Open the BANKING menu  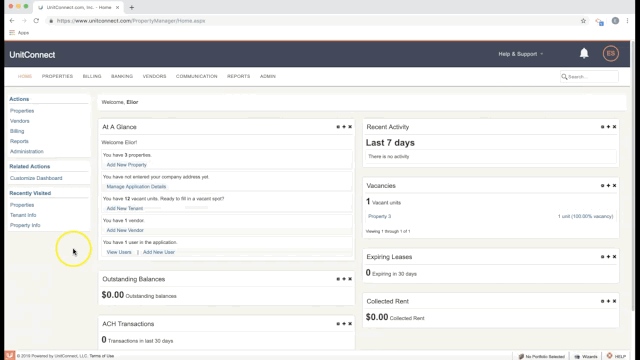point(122,76)
